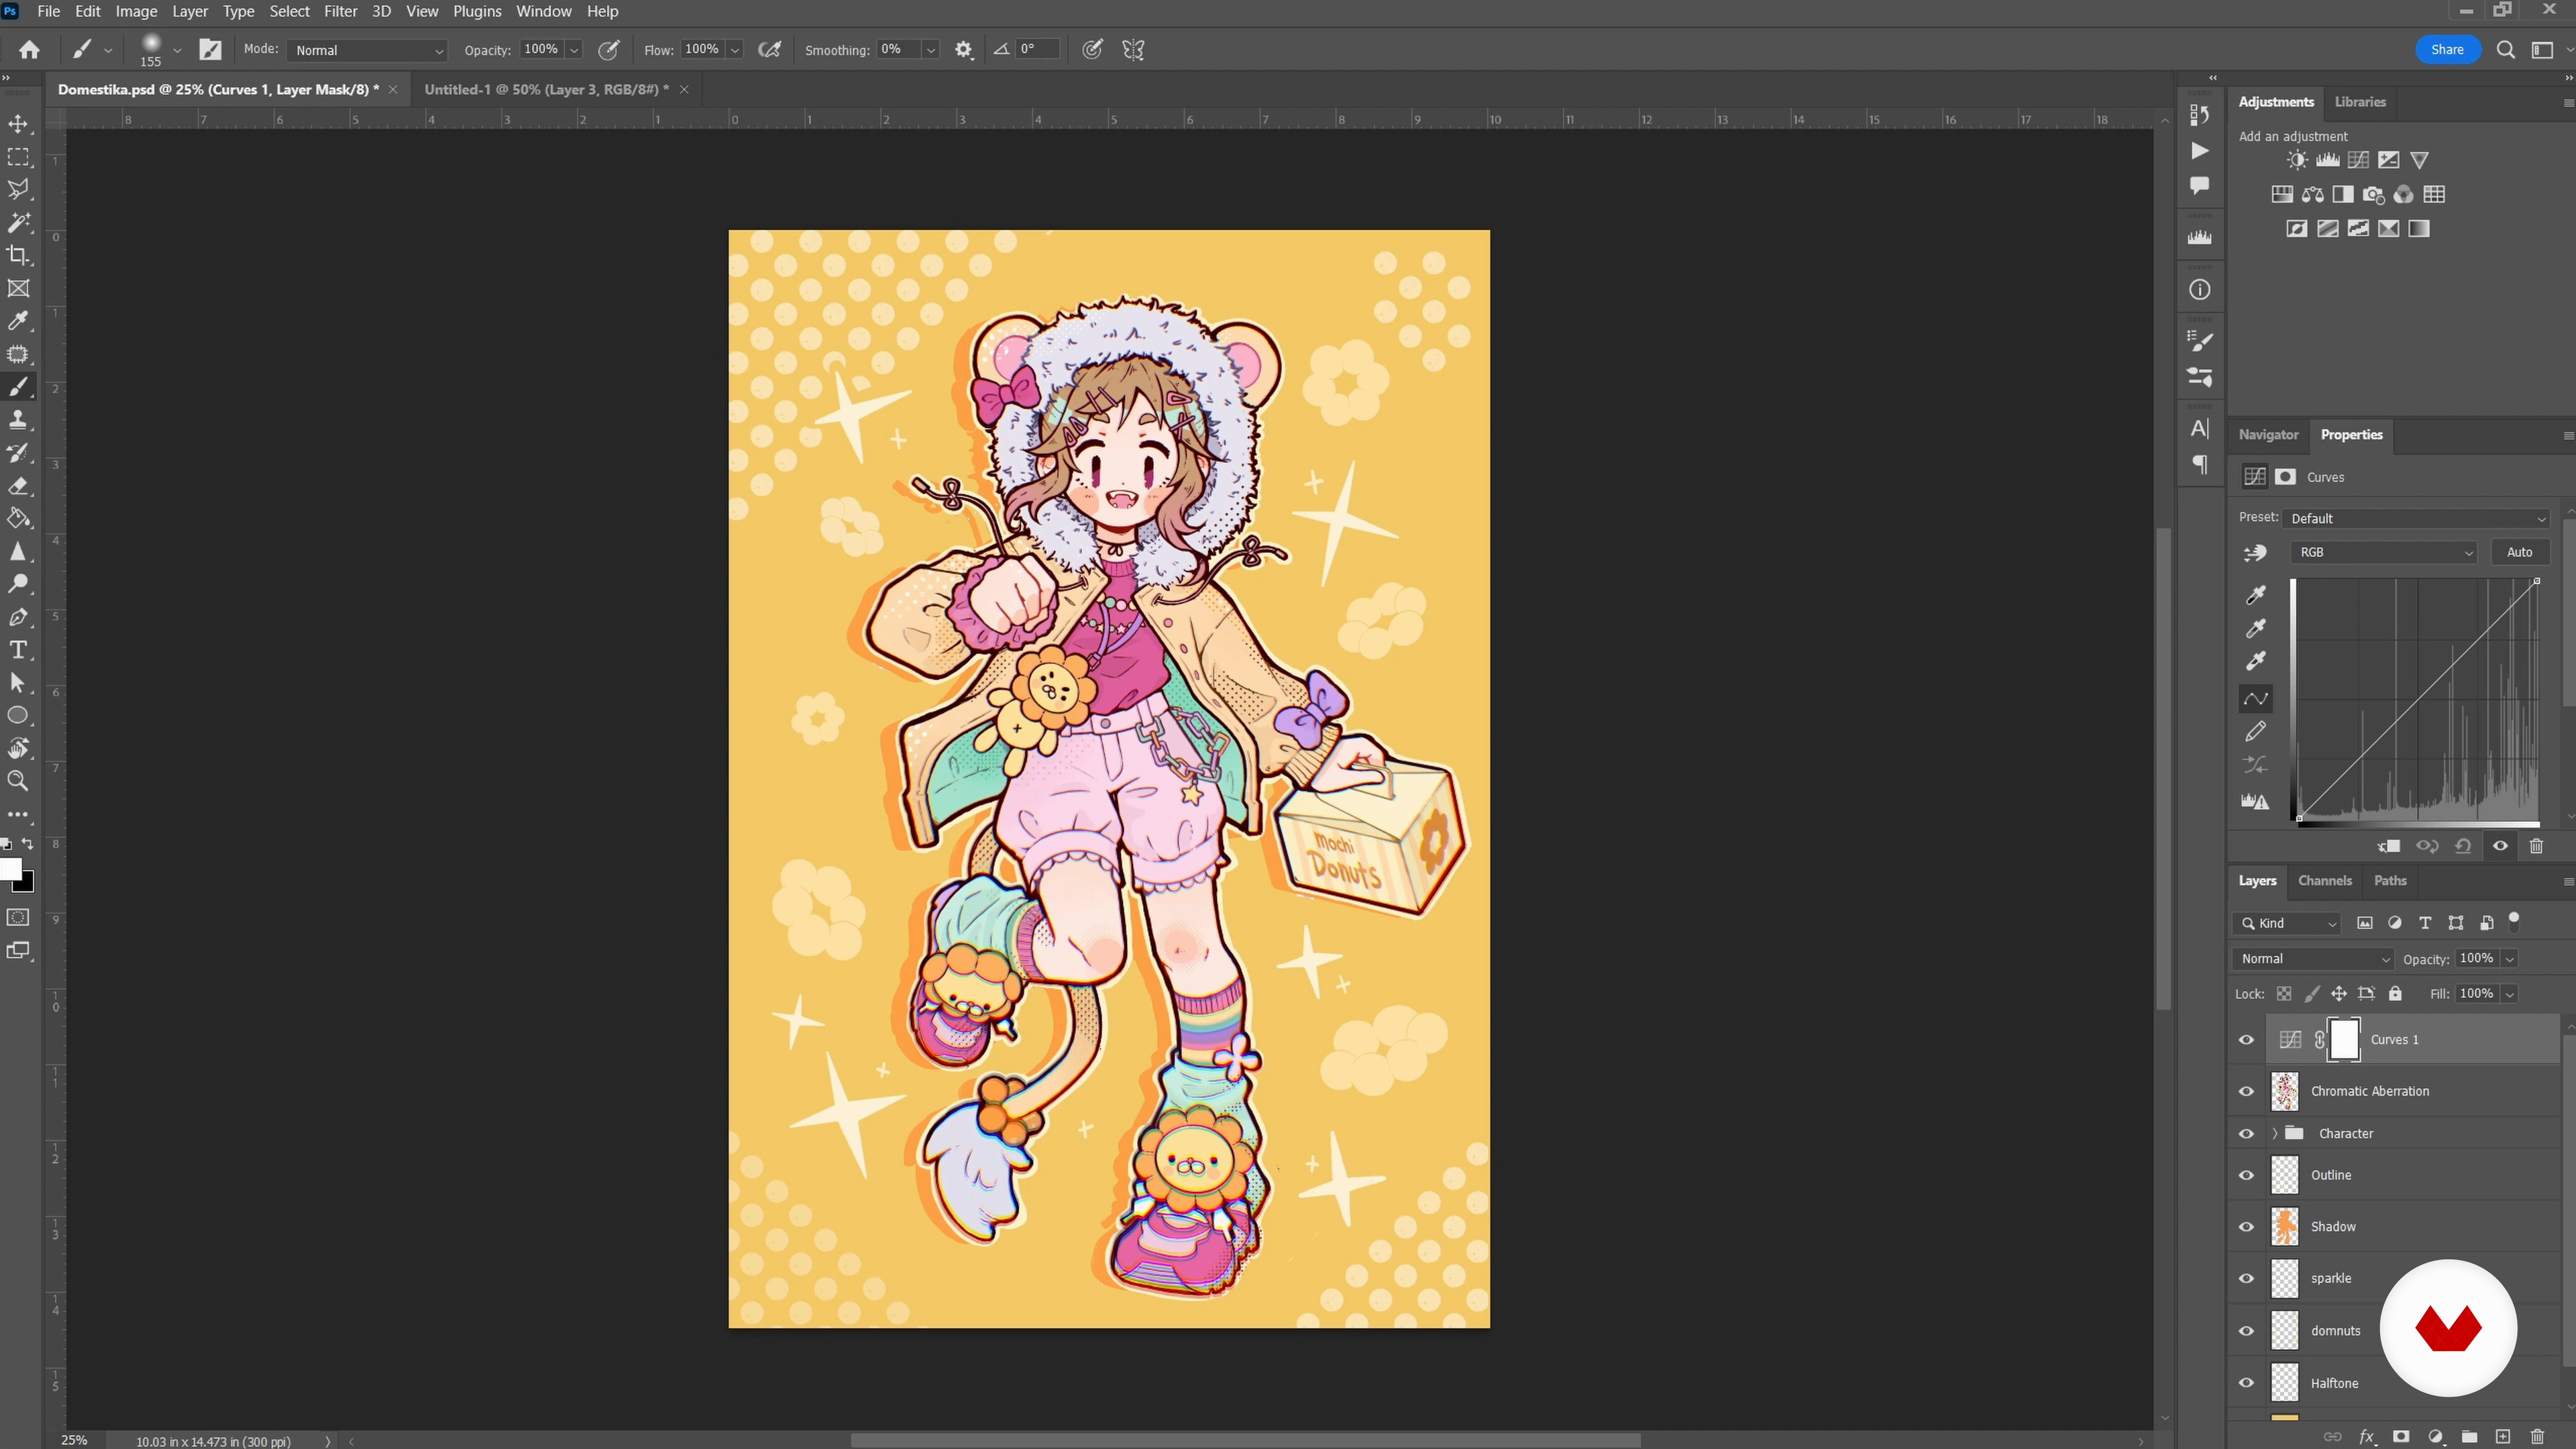Open the Curves channel RGB dropdown
The width and height of the screenshot is (2576, 1449).
pos(2384,552)
